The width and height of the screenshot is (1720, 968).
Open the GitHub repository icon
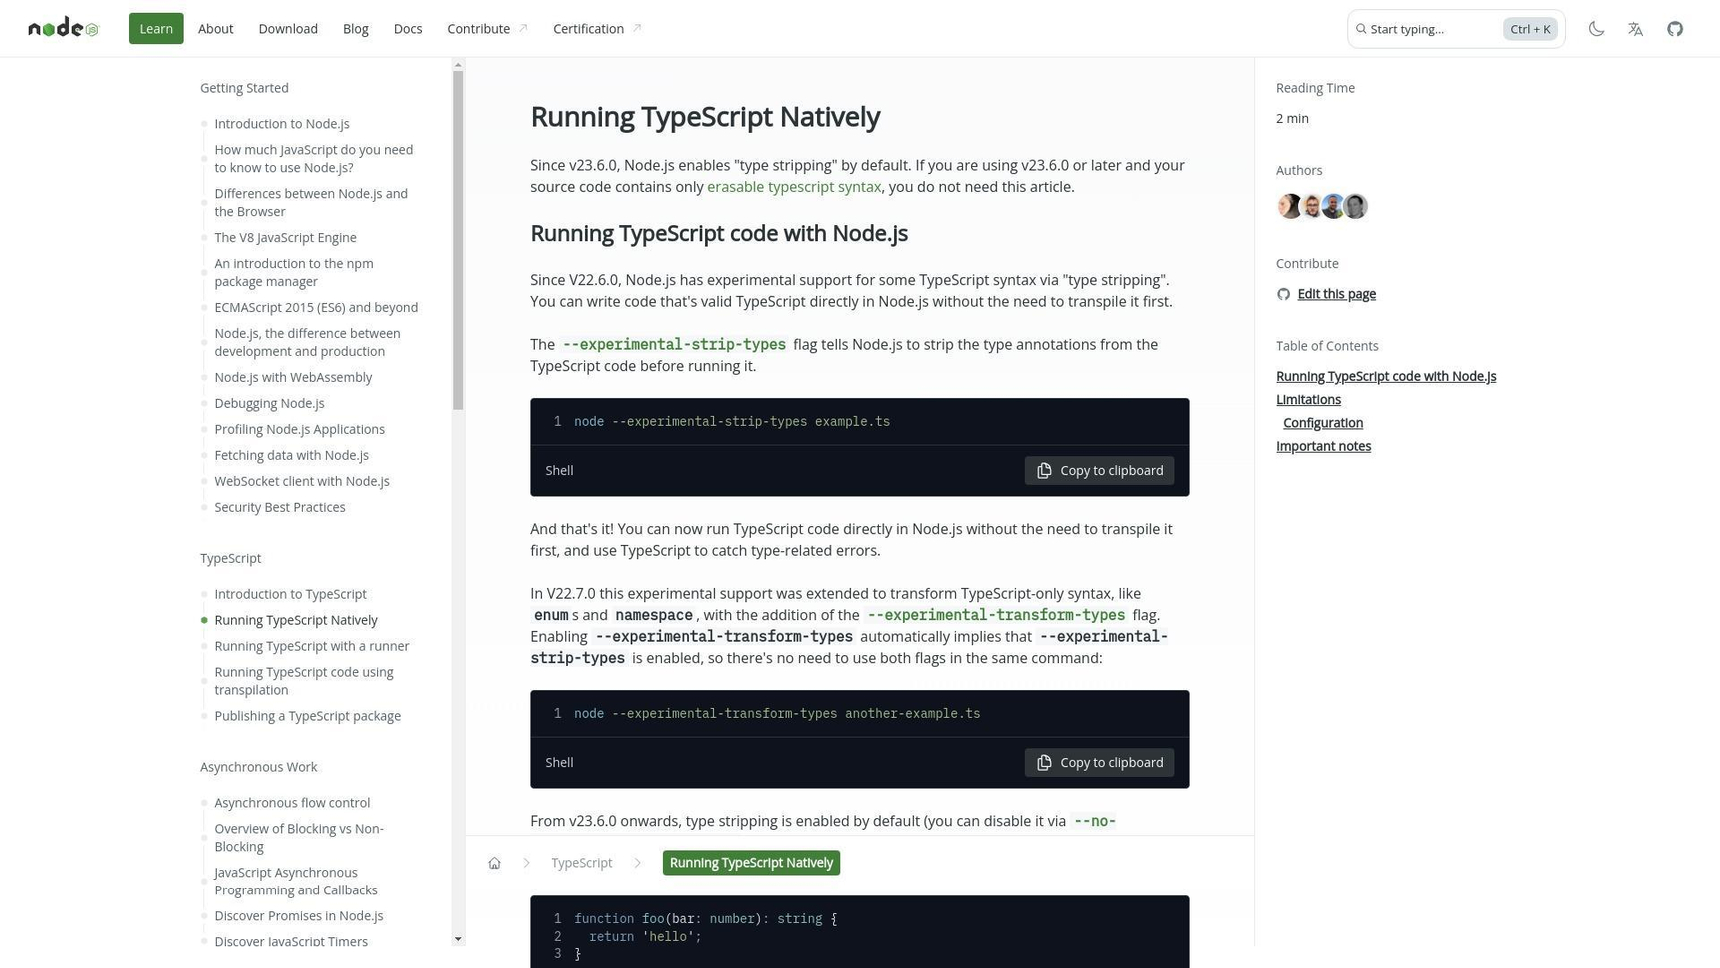pos(1675,29)
